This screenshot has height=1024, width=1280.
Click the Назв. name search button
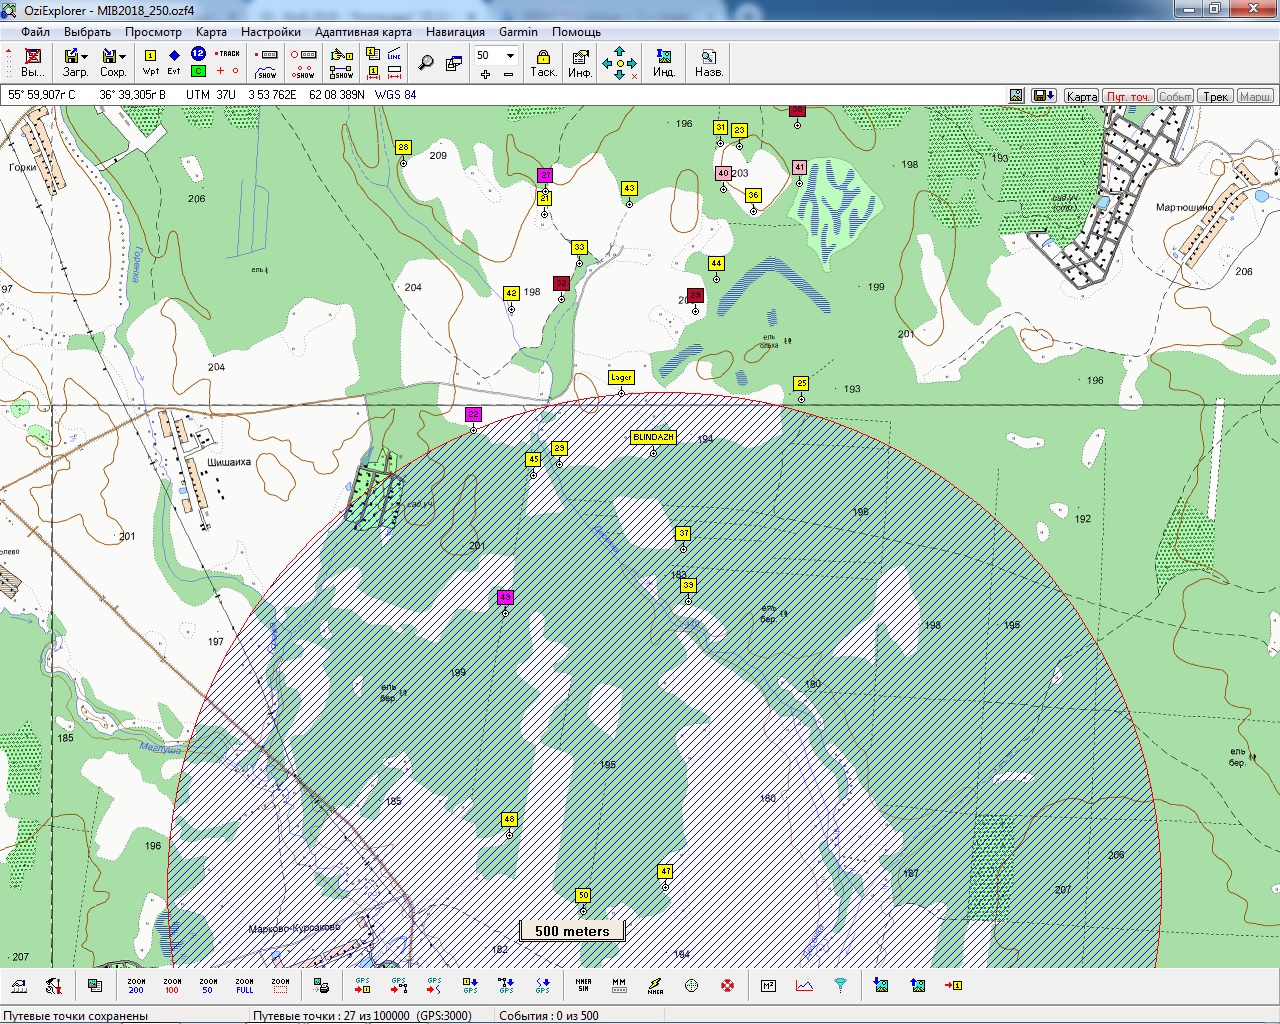click(x=709, y=62)
